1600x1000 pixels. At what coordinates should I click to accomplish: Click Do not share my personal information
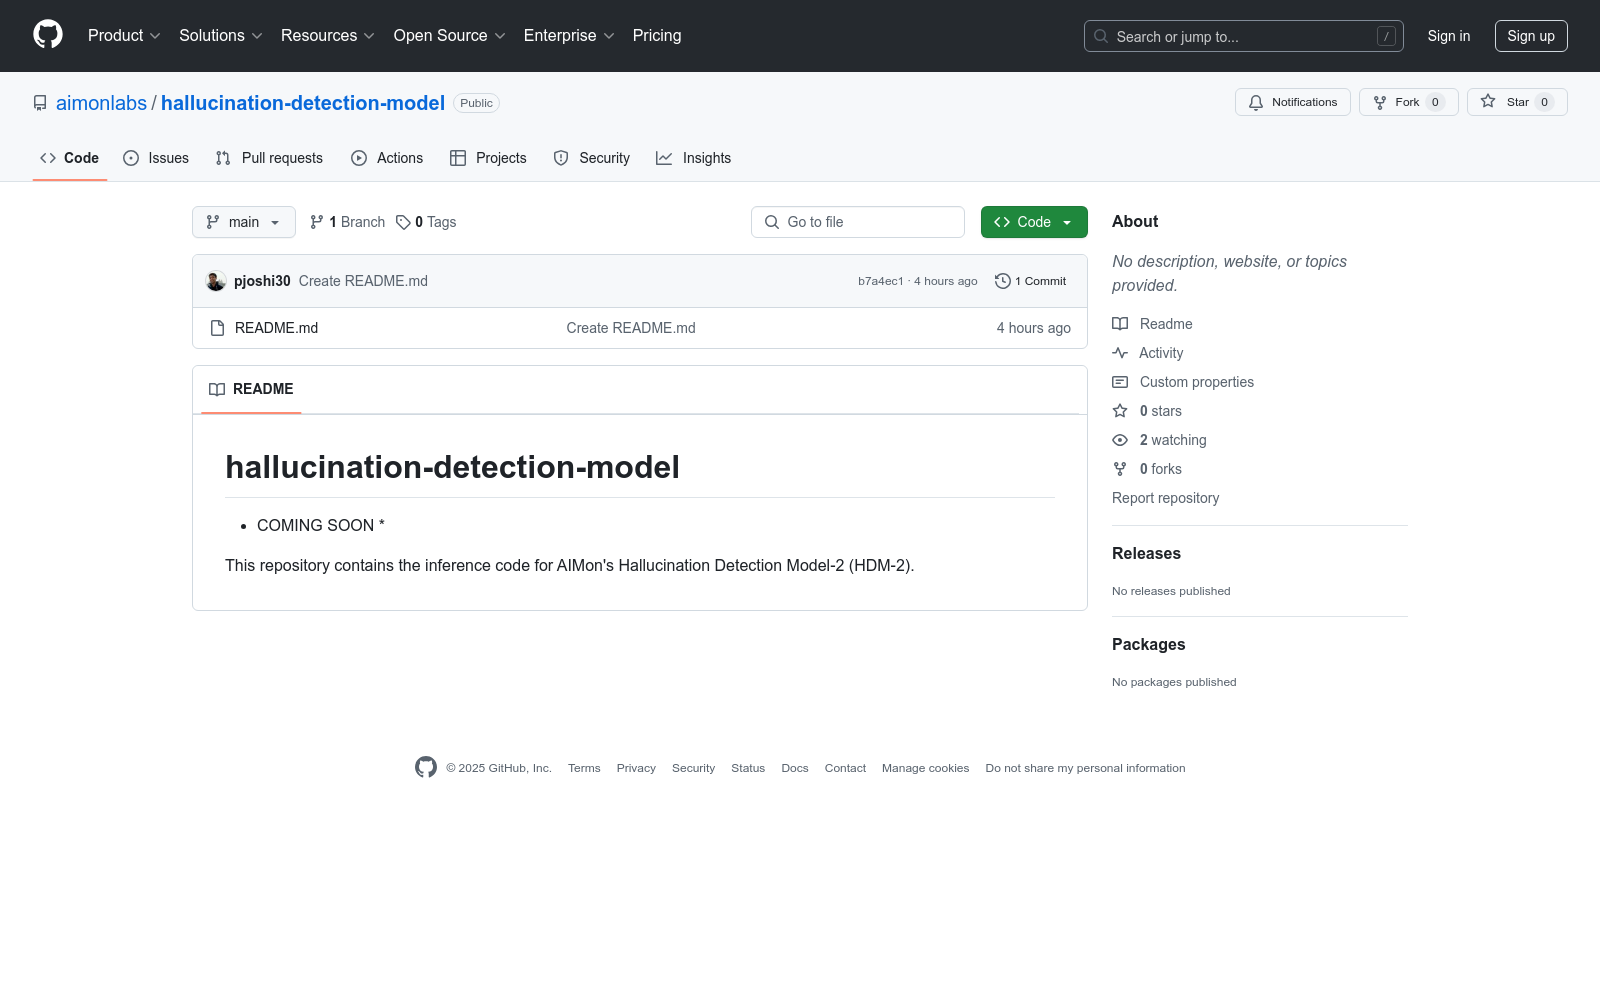[1085, 768]
